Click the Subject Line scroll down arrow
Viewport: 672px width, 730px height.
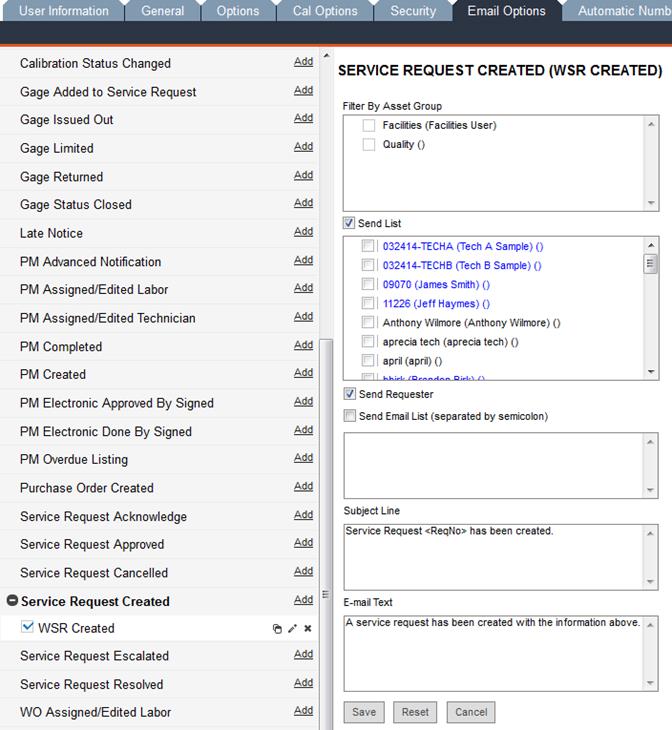(650, 582)
